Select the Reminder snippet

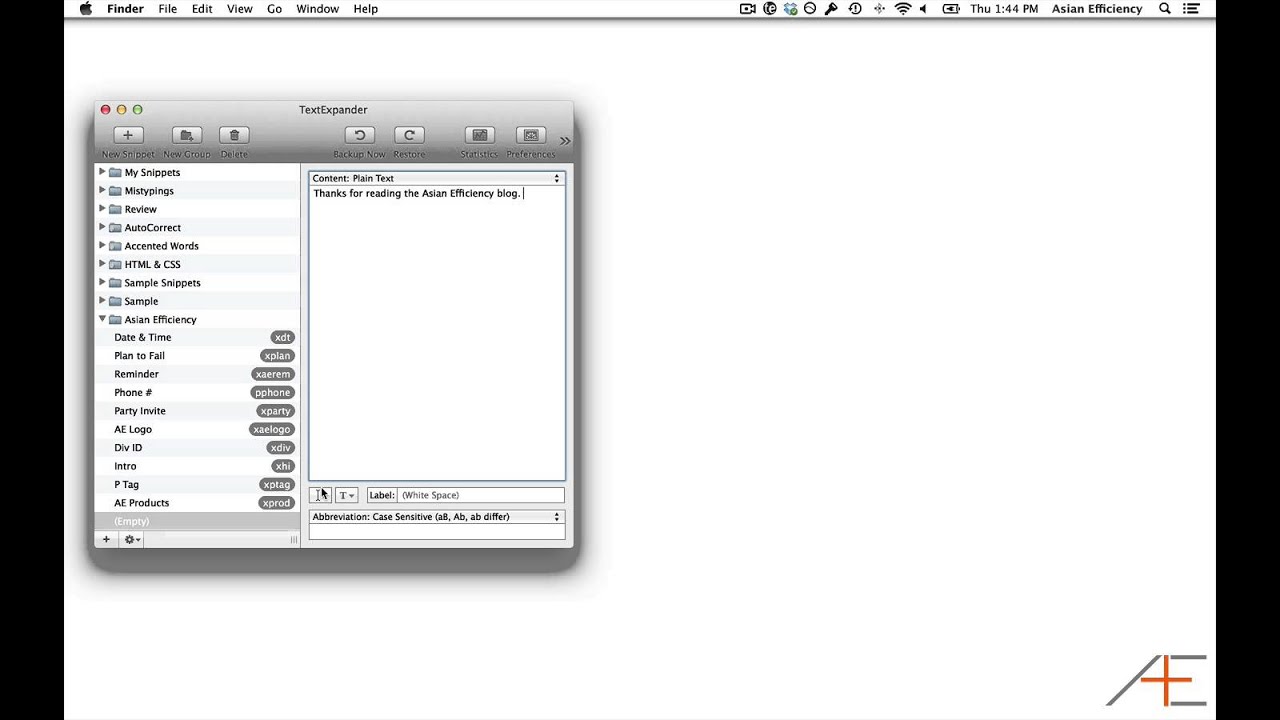coord(197,374)
